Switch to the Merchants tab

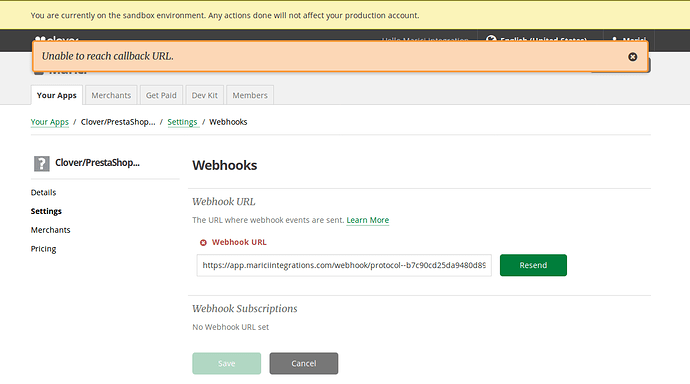111,95
